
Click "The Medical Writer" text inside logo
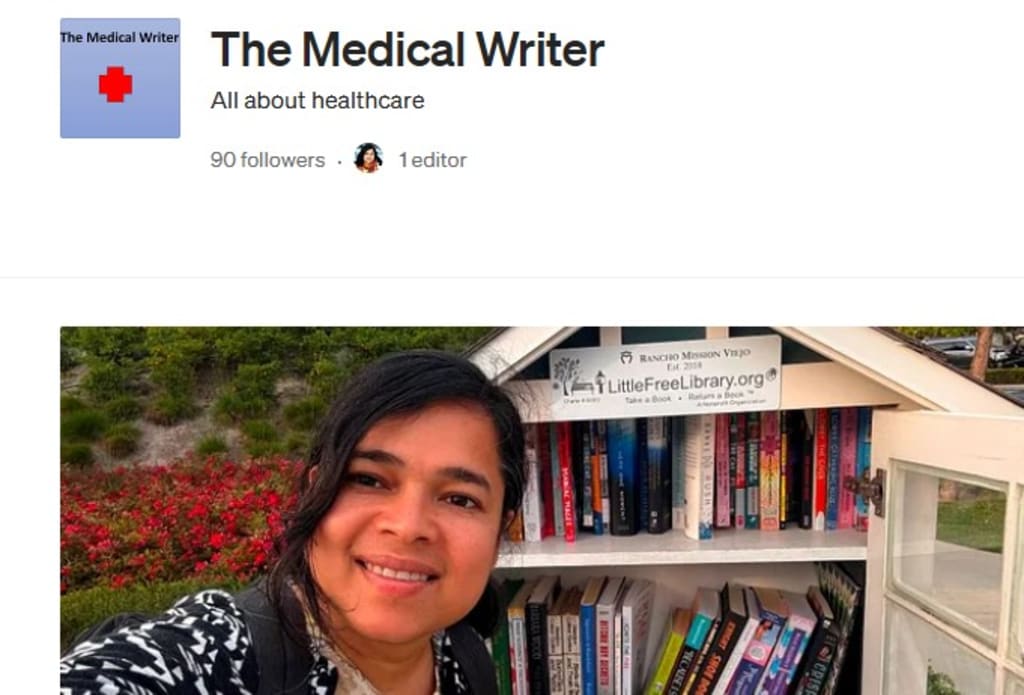[x=120, y=38]
